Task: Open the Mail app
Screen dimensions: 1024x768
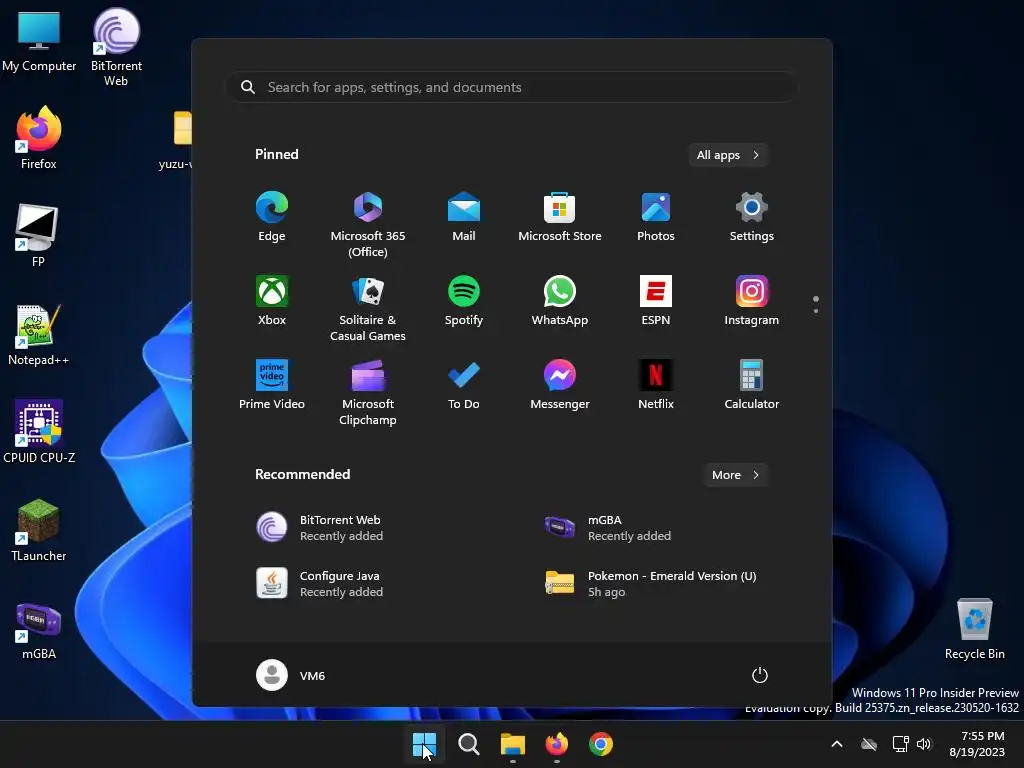Action: tap(464, 217)
